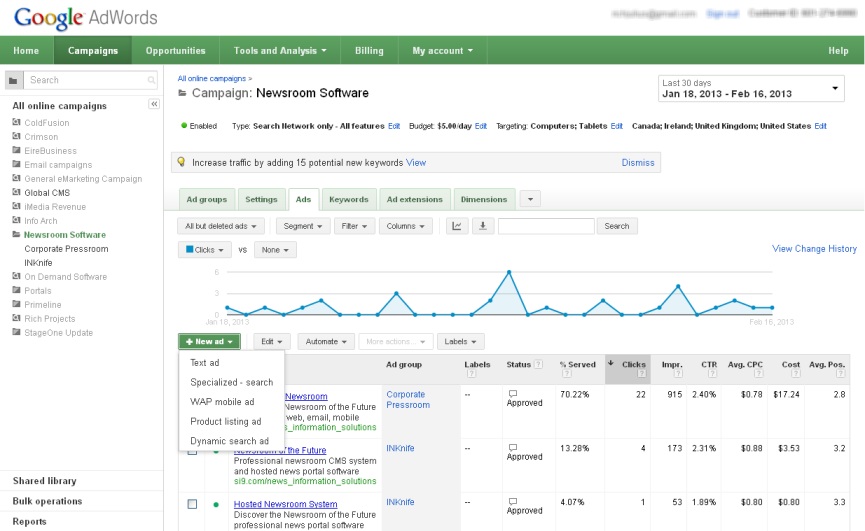Click the campaign folder icon beside Campaign title
The height and width of the screenshot is (531, 865).
click(182, 93)
